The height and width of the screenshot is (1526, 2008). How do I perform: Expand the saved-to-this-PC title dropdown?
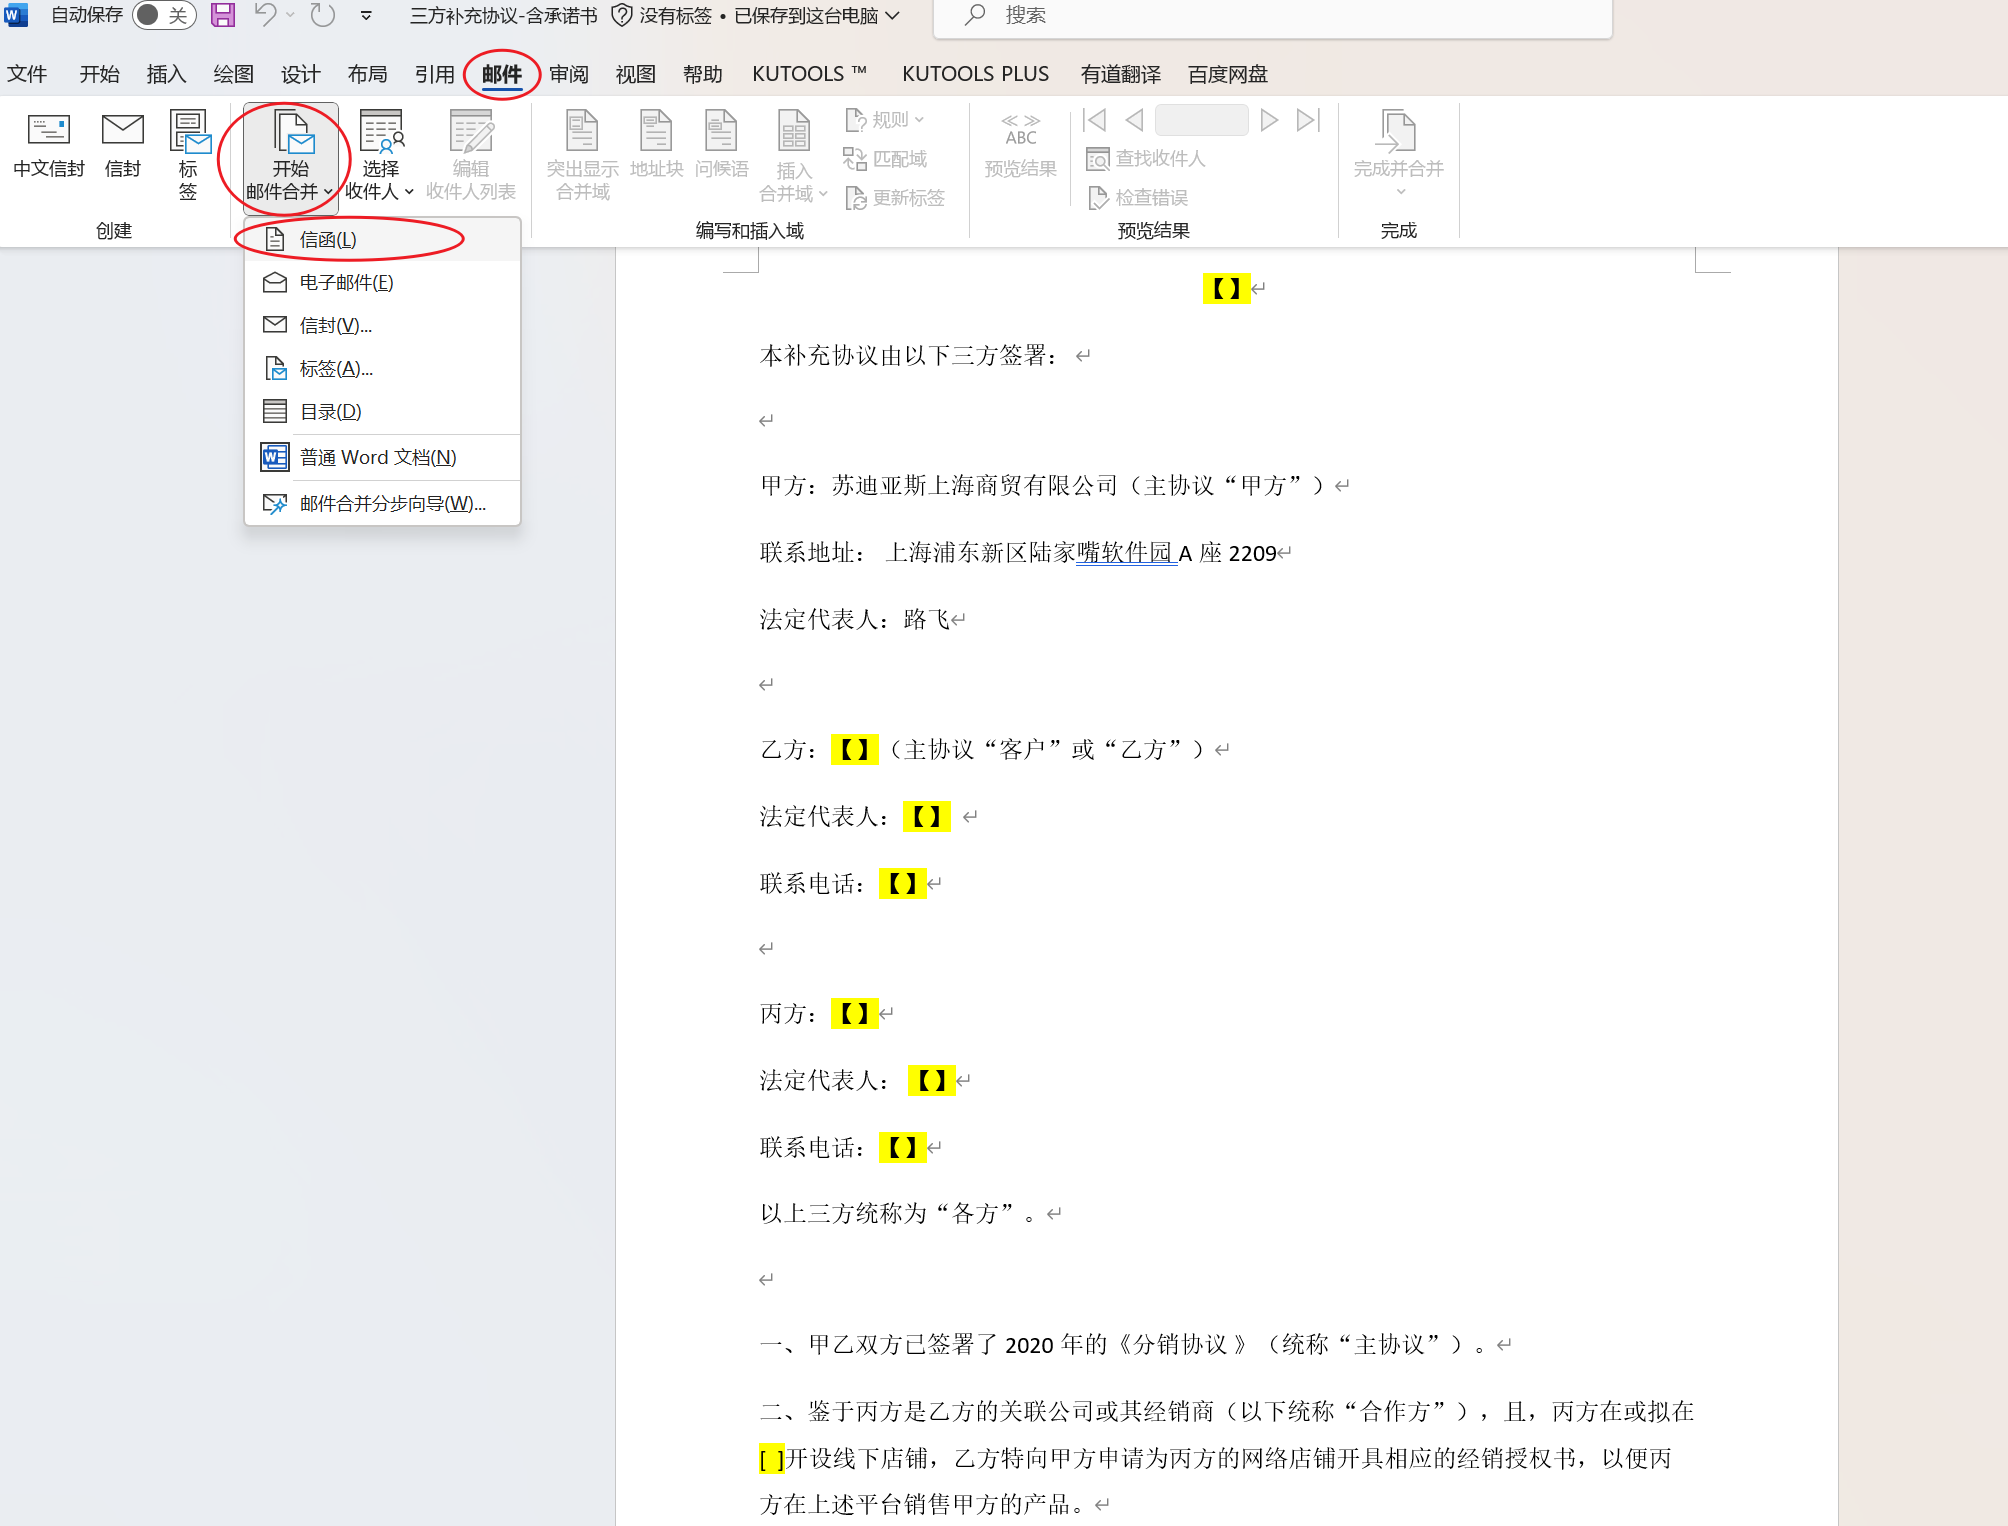[893, 15]
